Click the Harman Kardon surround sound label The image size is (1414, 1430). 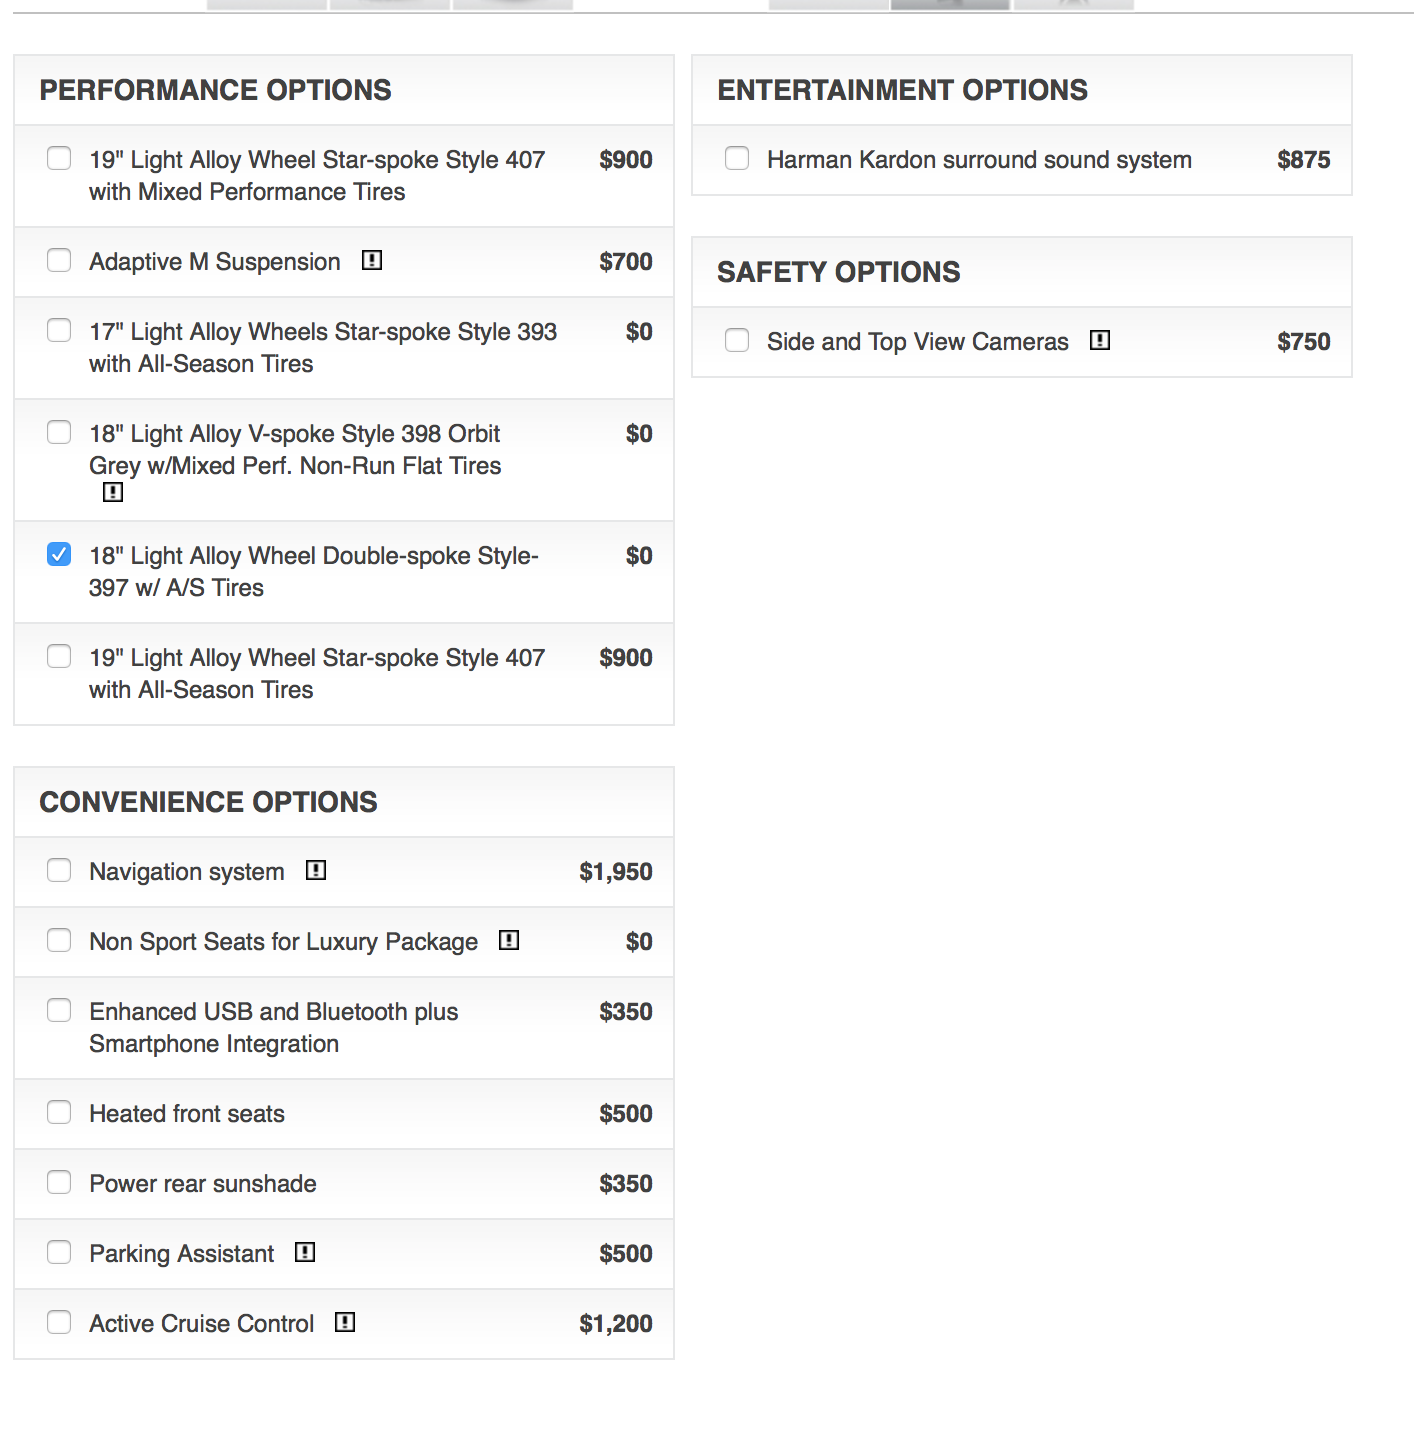[979, 160]
